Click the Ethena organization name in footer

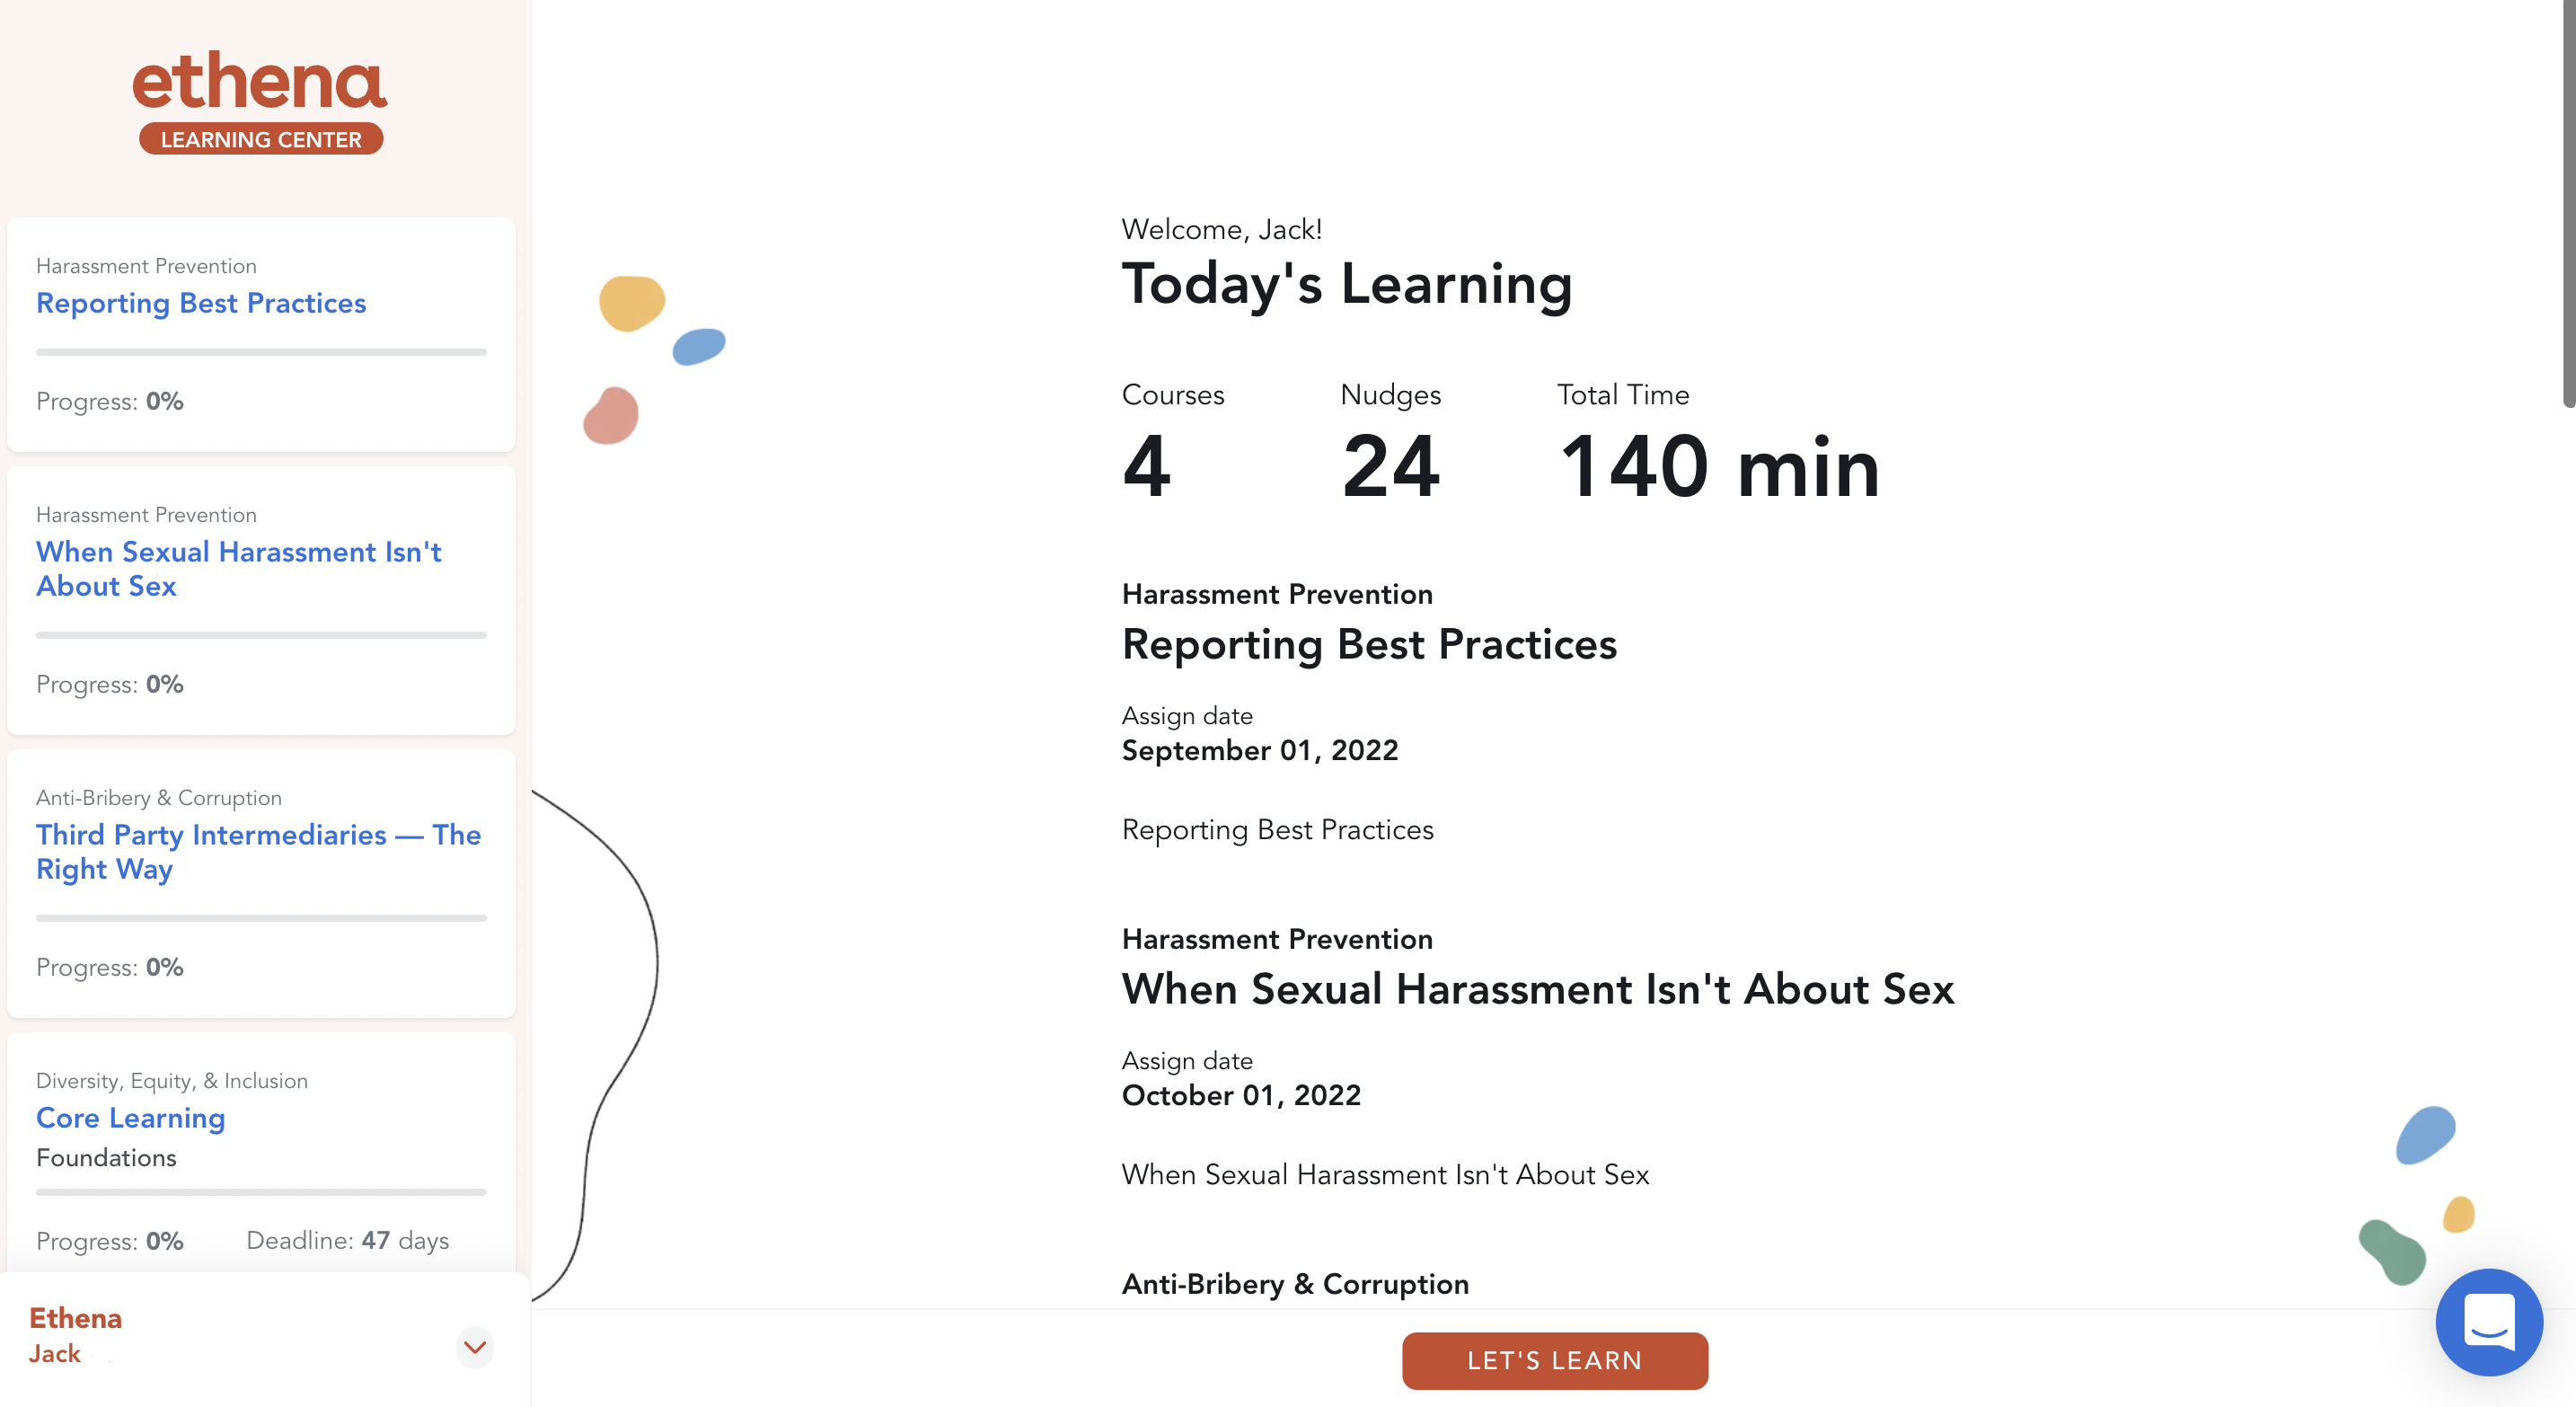pos(75,1318)
